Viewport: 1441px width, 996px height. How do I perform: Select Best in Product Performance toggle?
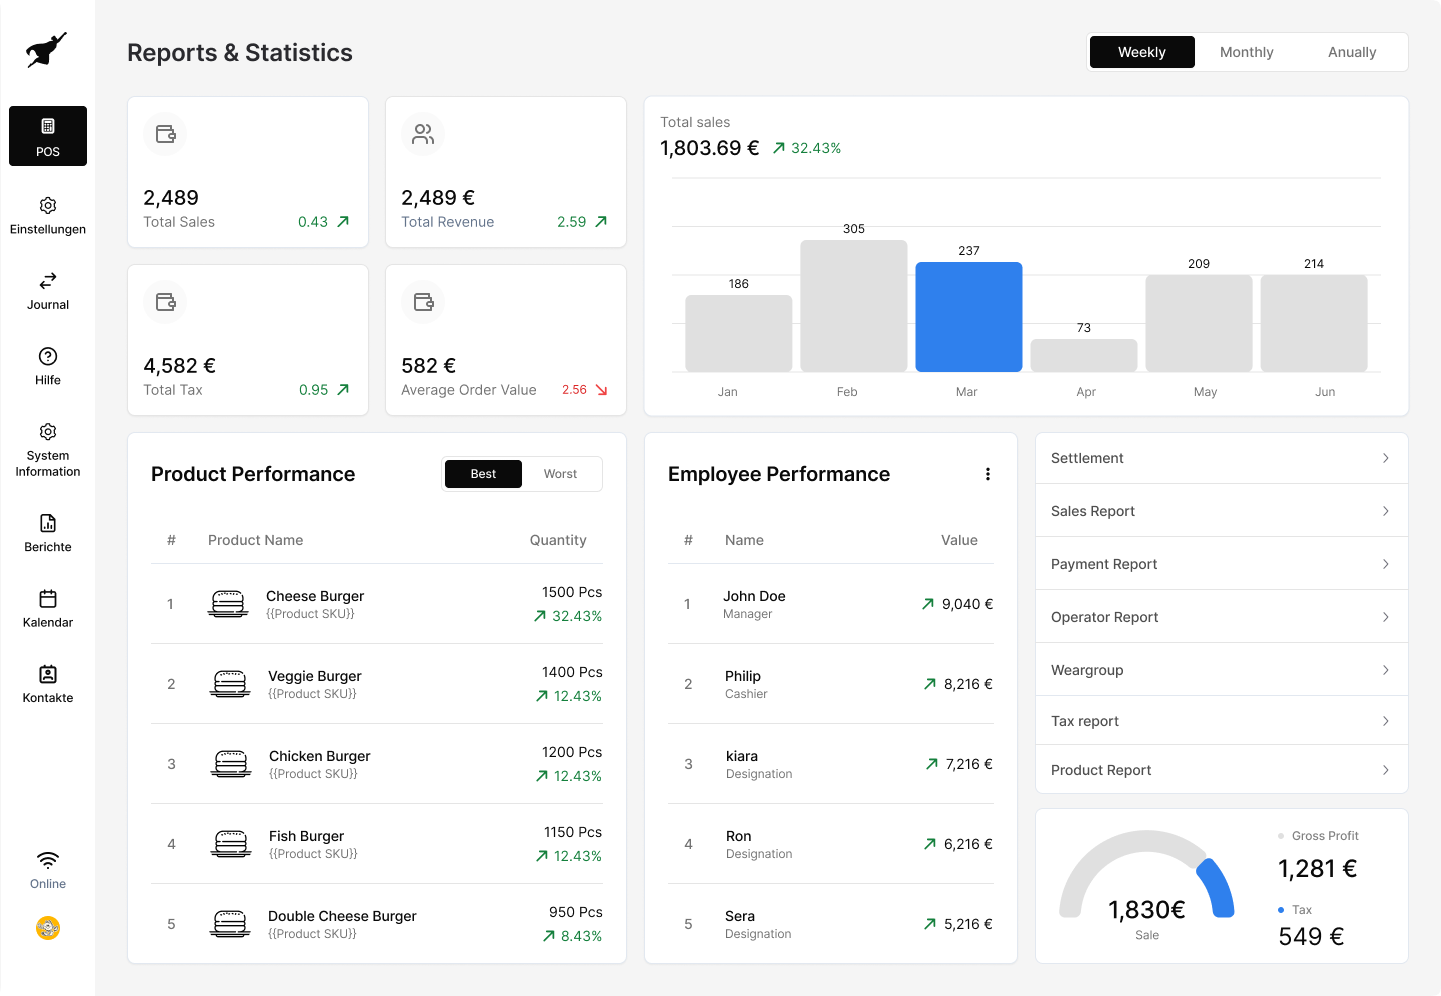point(483,474)
